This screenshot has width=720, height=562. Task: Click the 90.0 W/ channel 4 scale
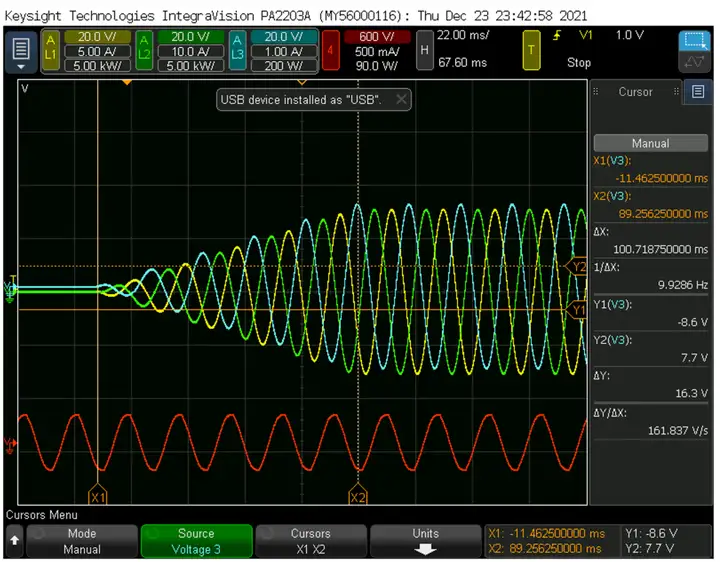coord(377,66)
